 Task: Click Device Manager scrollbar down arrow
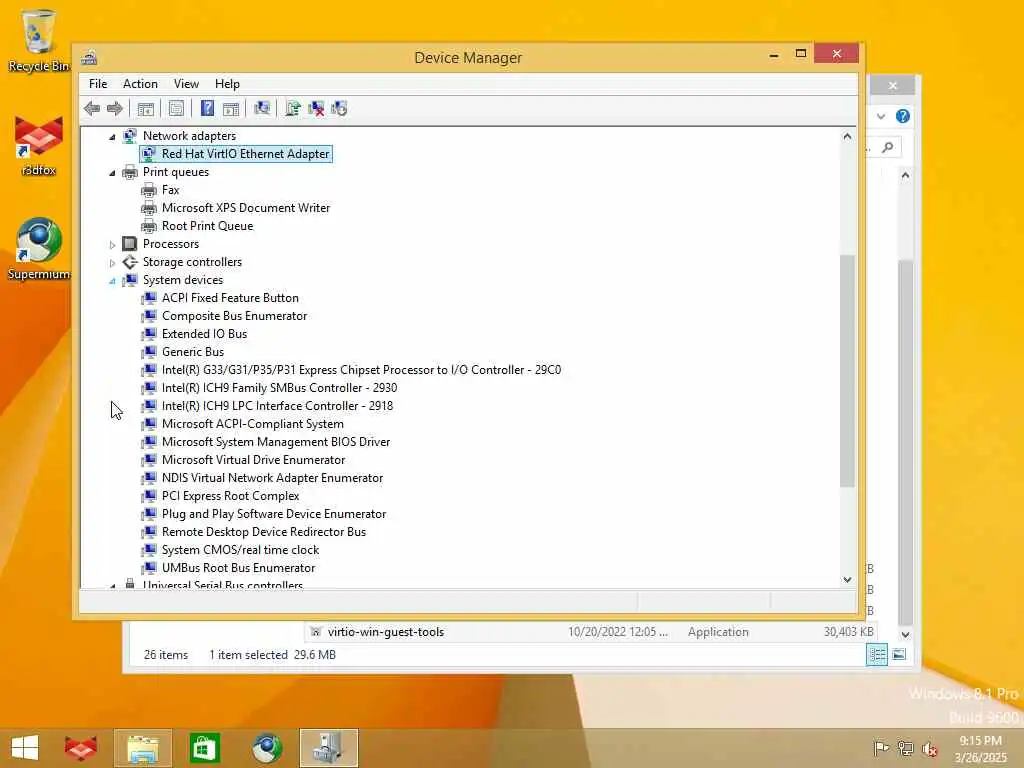pyautogui.click(x=847, y=579)
